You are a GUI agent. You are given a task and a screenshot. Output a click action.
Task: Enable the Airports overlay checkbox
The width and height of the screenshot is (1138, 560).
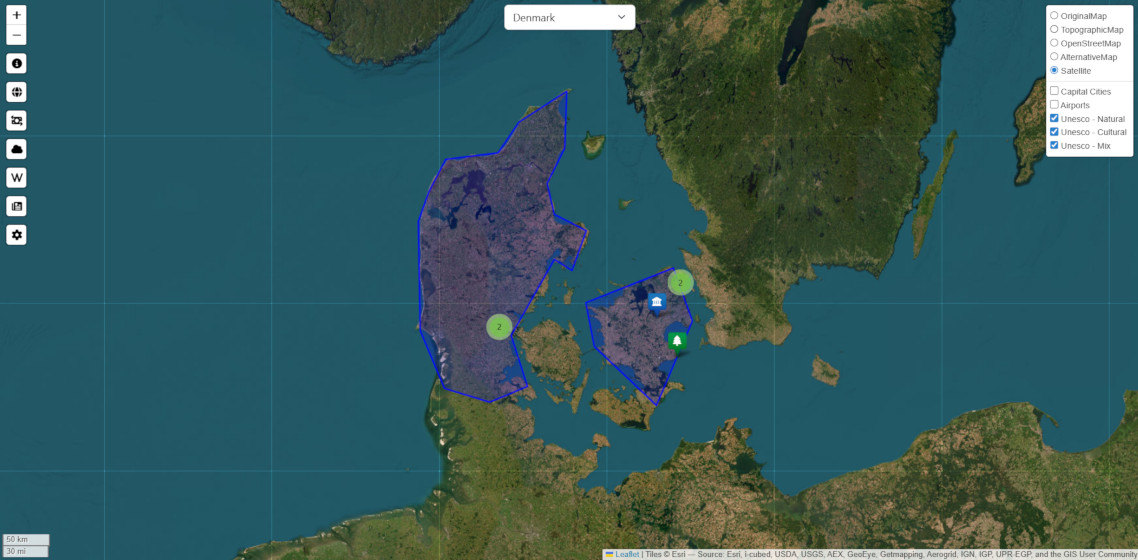click(1054, 105)
